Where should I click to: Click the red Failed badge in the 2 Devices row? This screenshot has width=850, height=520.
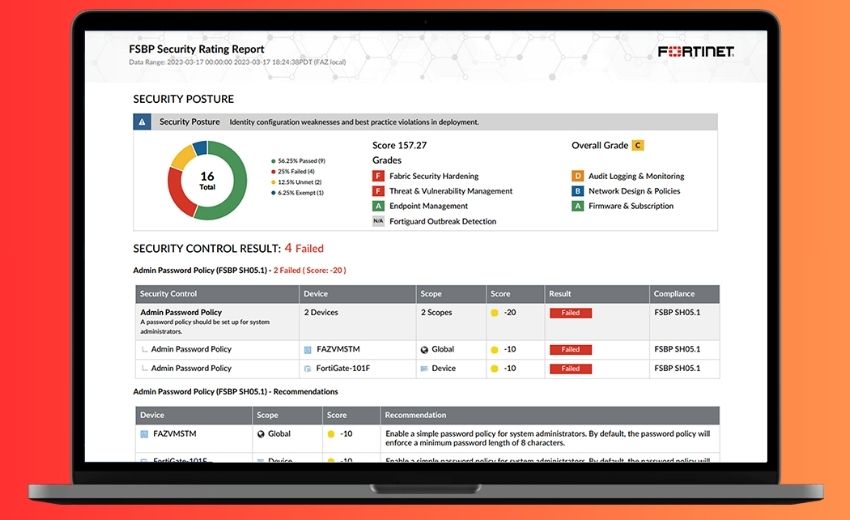pos(570,313)
